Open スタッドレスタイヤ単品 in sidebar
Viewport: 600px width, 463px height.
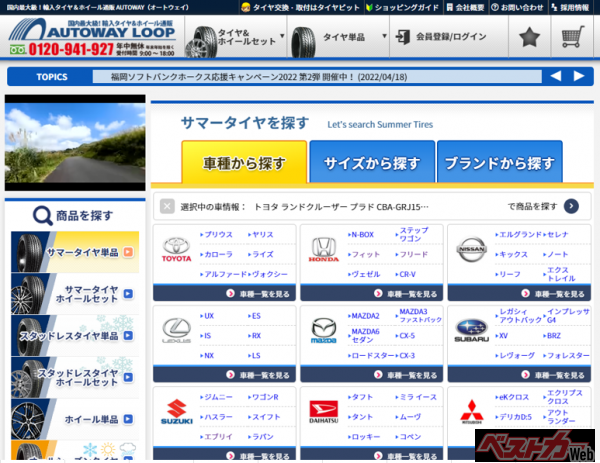(75, 336)
